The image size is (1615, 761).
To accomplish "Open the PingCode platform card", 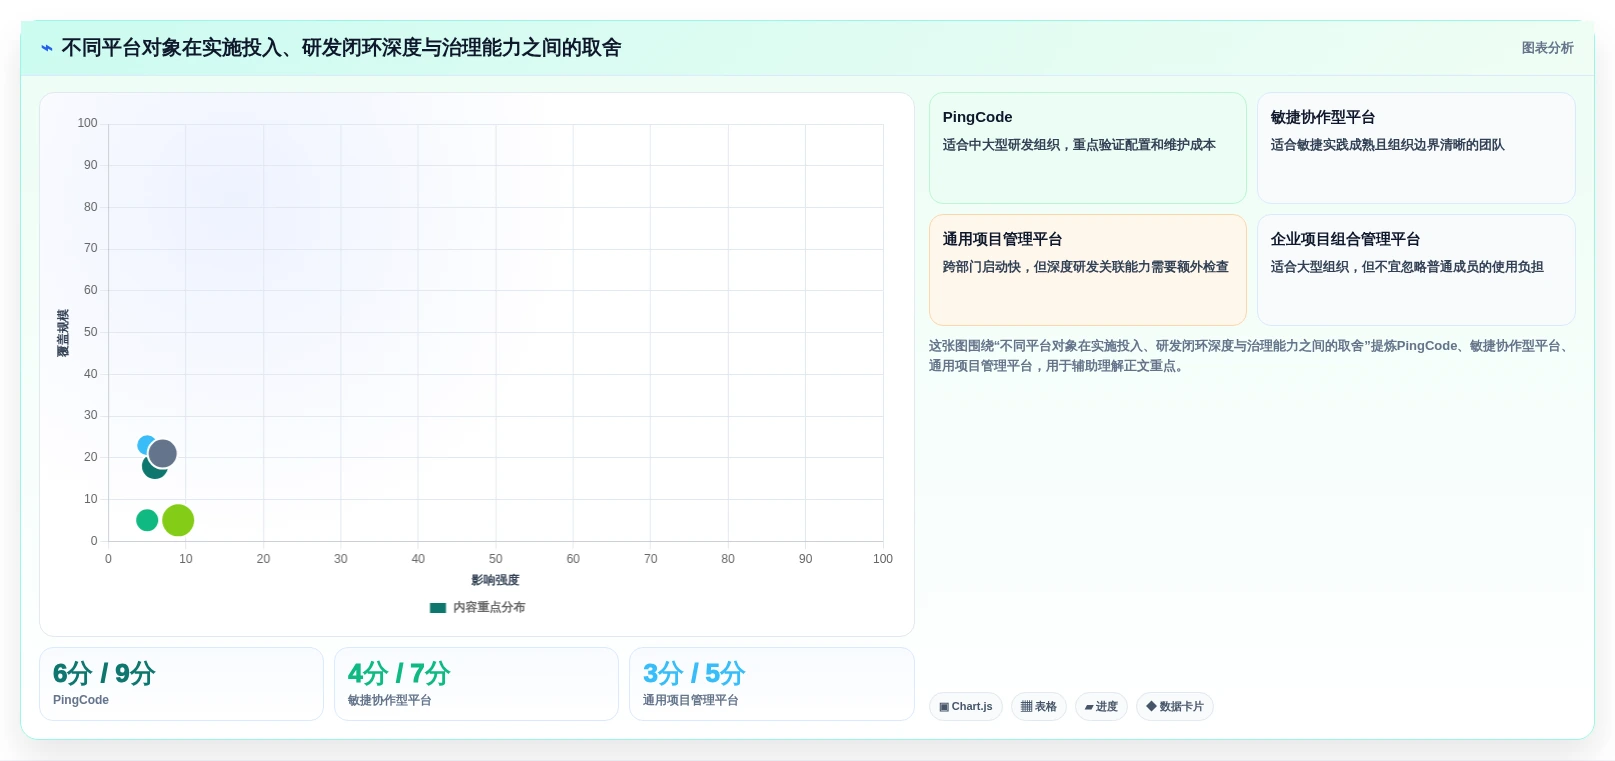I will 1087,148.
